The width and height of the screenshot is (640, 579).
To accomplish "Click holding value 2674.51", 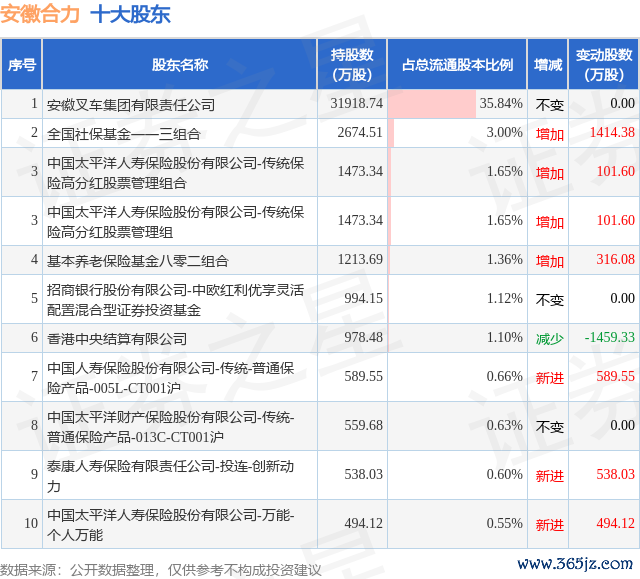I will (x=360, y=133).
